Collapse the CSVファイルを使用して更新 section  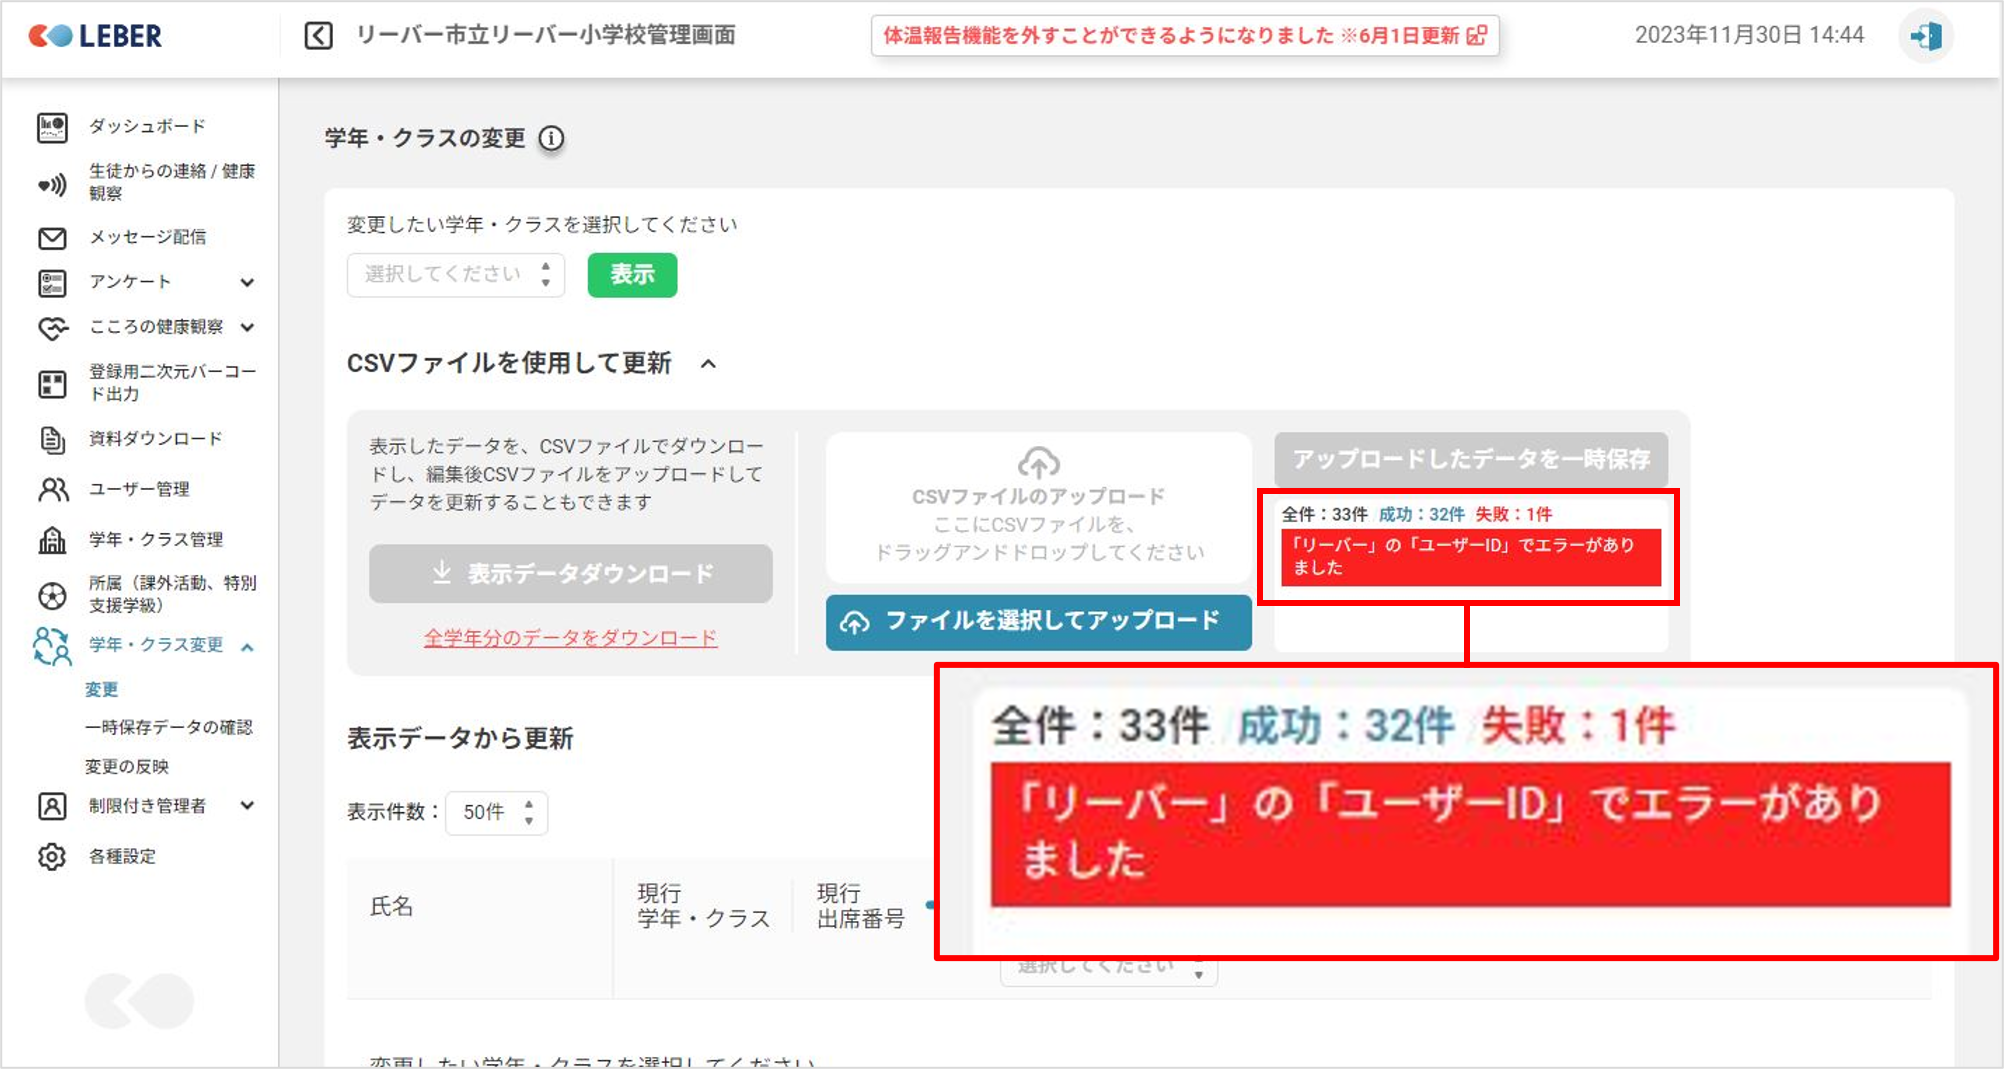pos(708,364)
